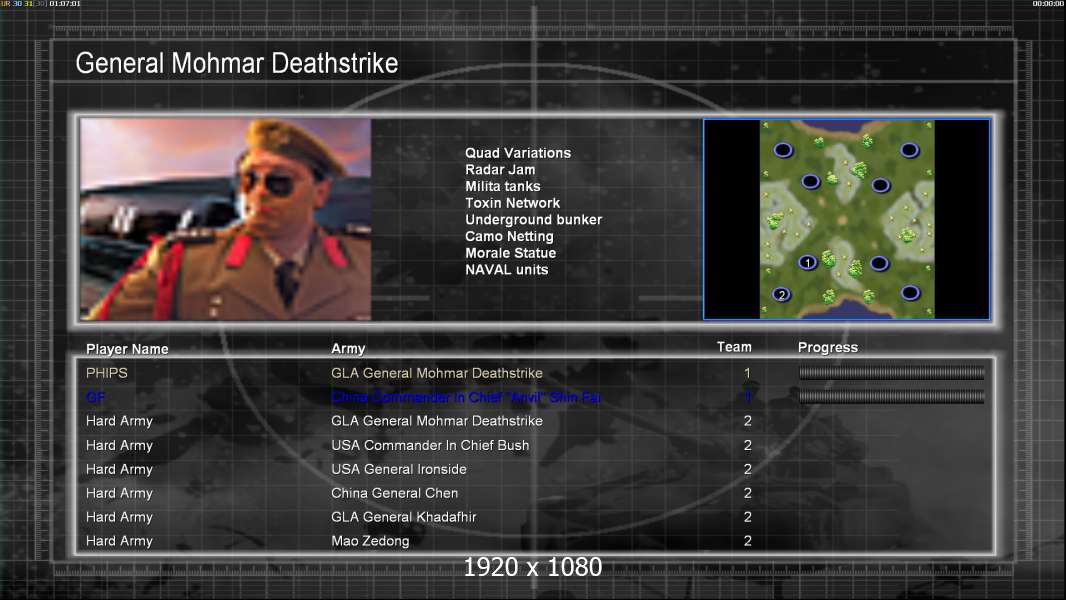
Task: Click the General Mohmar Deathstrike portrait image
Action: click(x=226, y=219)
